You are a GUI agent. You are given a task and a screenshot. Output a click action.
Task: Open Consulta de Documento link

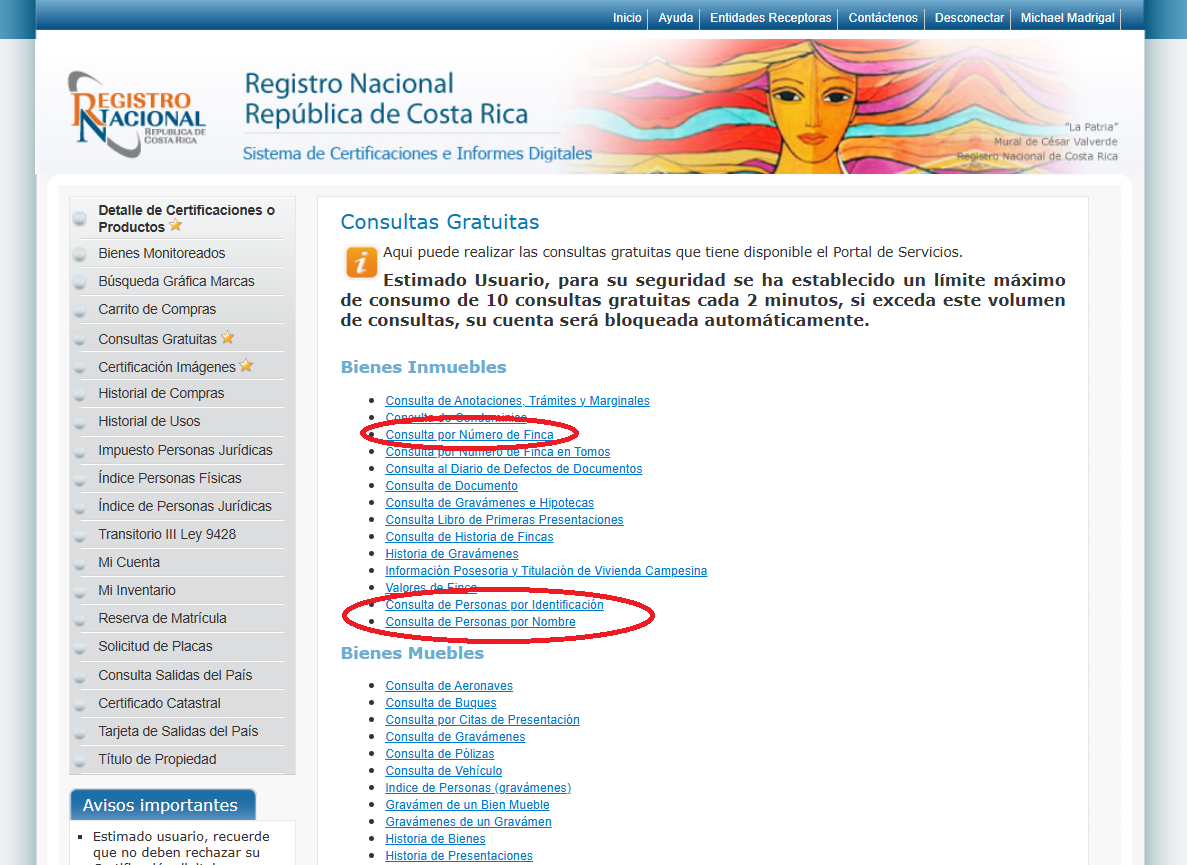coord(451,485)
